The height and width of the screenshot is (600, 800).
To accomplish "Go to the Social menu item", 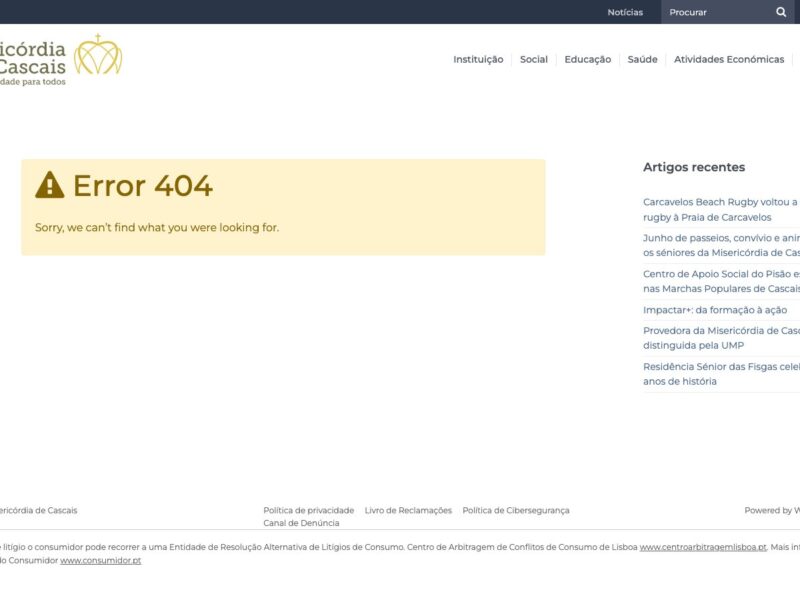I will tap(534, 59).
